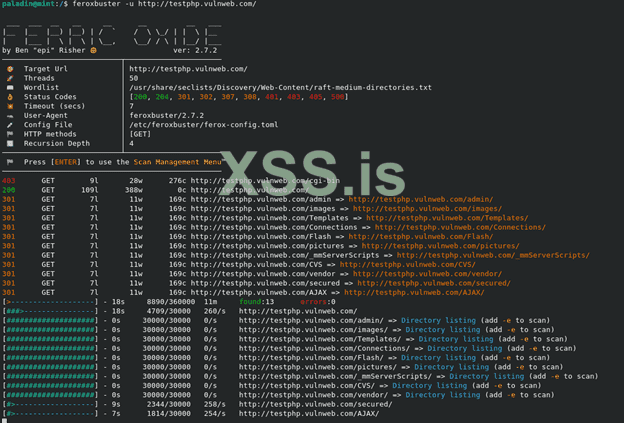
Task: Click the icon beside Recursion Depth
Action: point(10,143)
